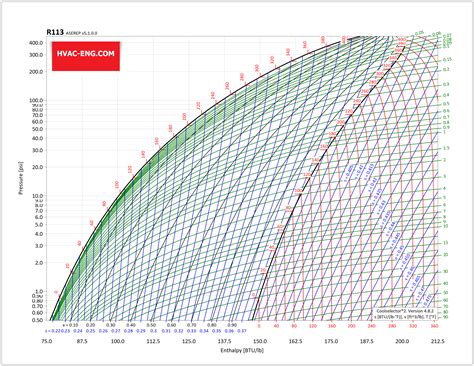Image resolution: width=474 pixels, height=366 pixels.
Task: Select the 162.5 enthalpy axis label
Action: click(295, 341)
